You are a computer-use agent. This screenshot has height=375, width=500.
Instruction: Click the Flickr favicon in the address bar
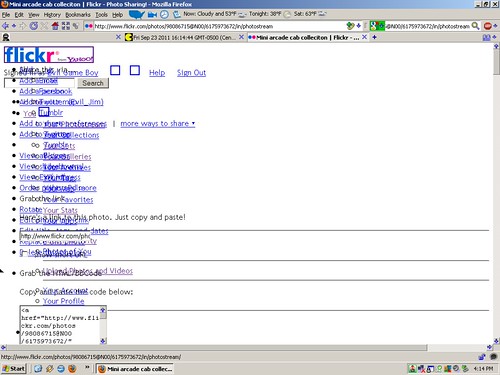(88, 26)
